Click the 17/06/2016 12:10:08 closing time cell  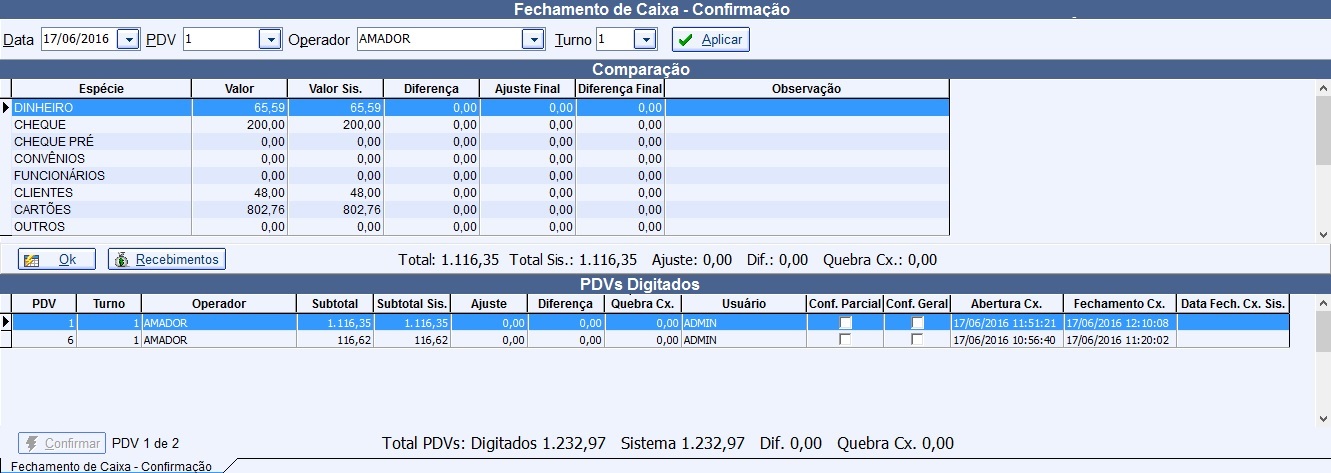[x=1119, y=323]
